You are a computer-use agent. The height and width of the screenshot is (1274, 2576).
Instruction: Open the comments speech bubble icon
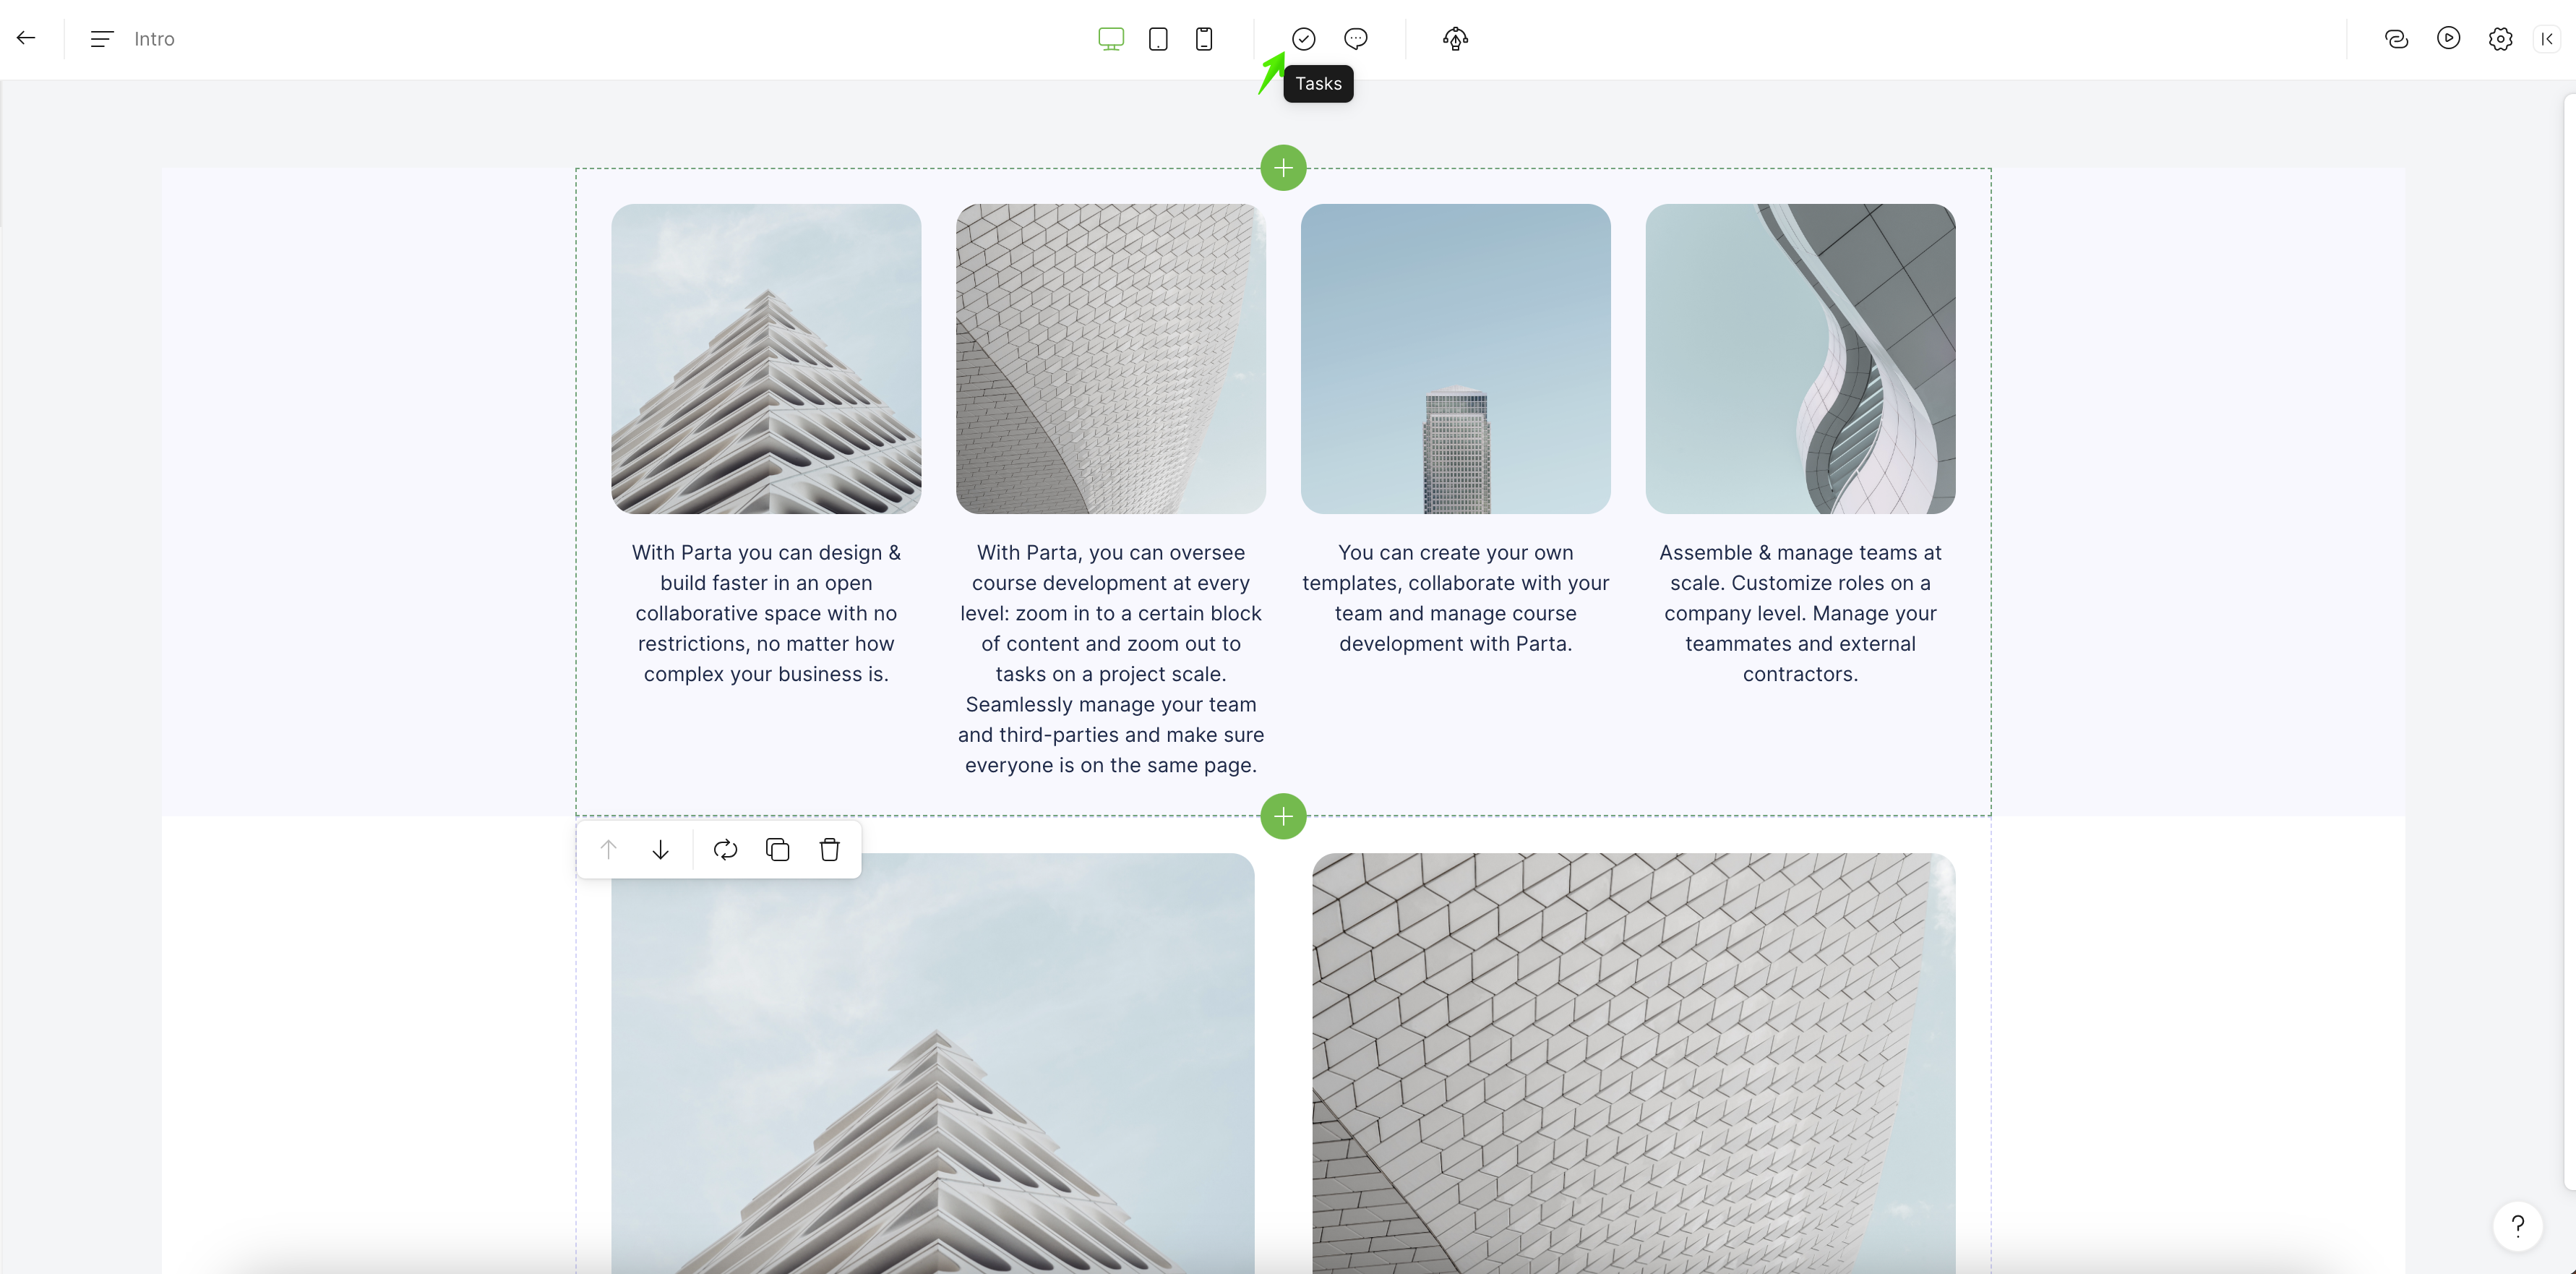[1355, 39]
